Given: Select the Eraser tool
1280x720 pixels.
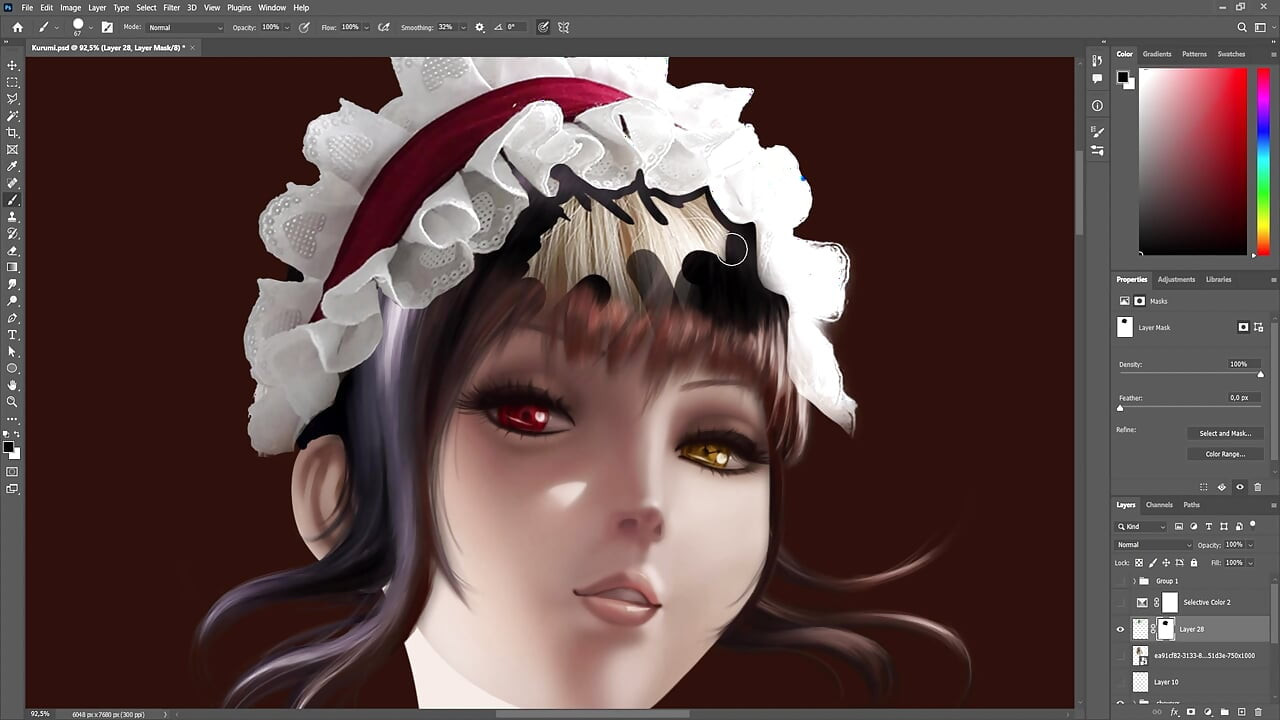Looking at the screenshot, I should pyautogui.click(x=13, y=251).
